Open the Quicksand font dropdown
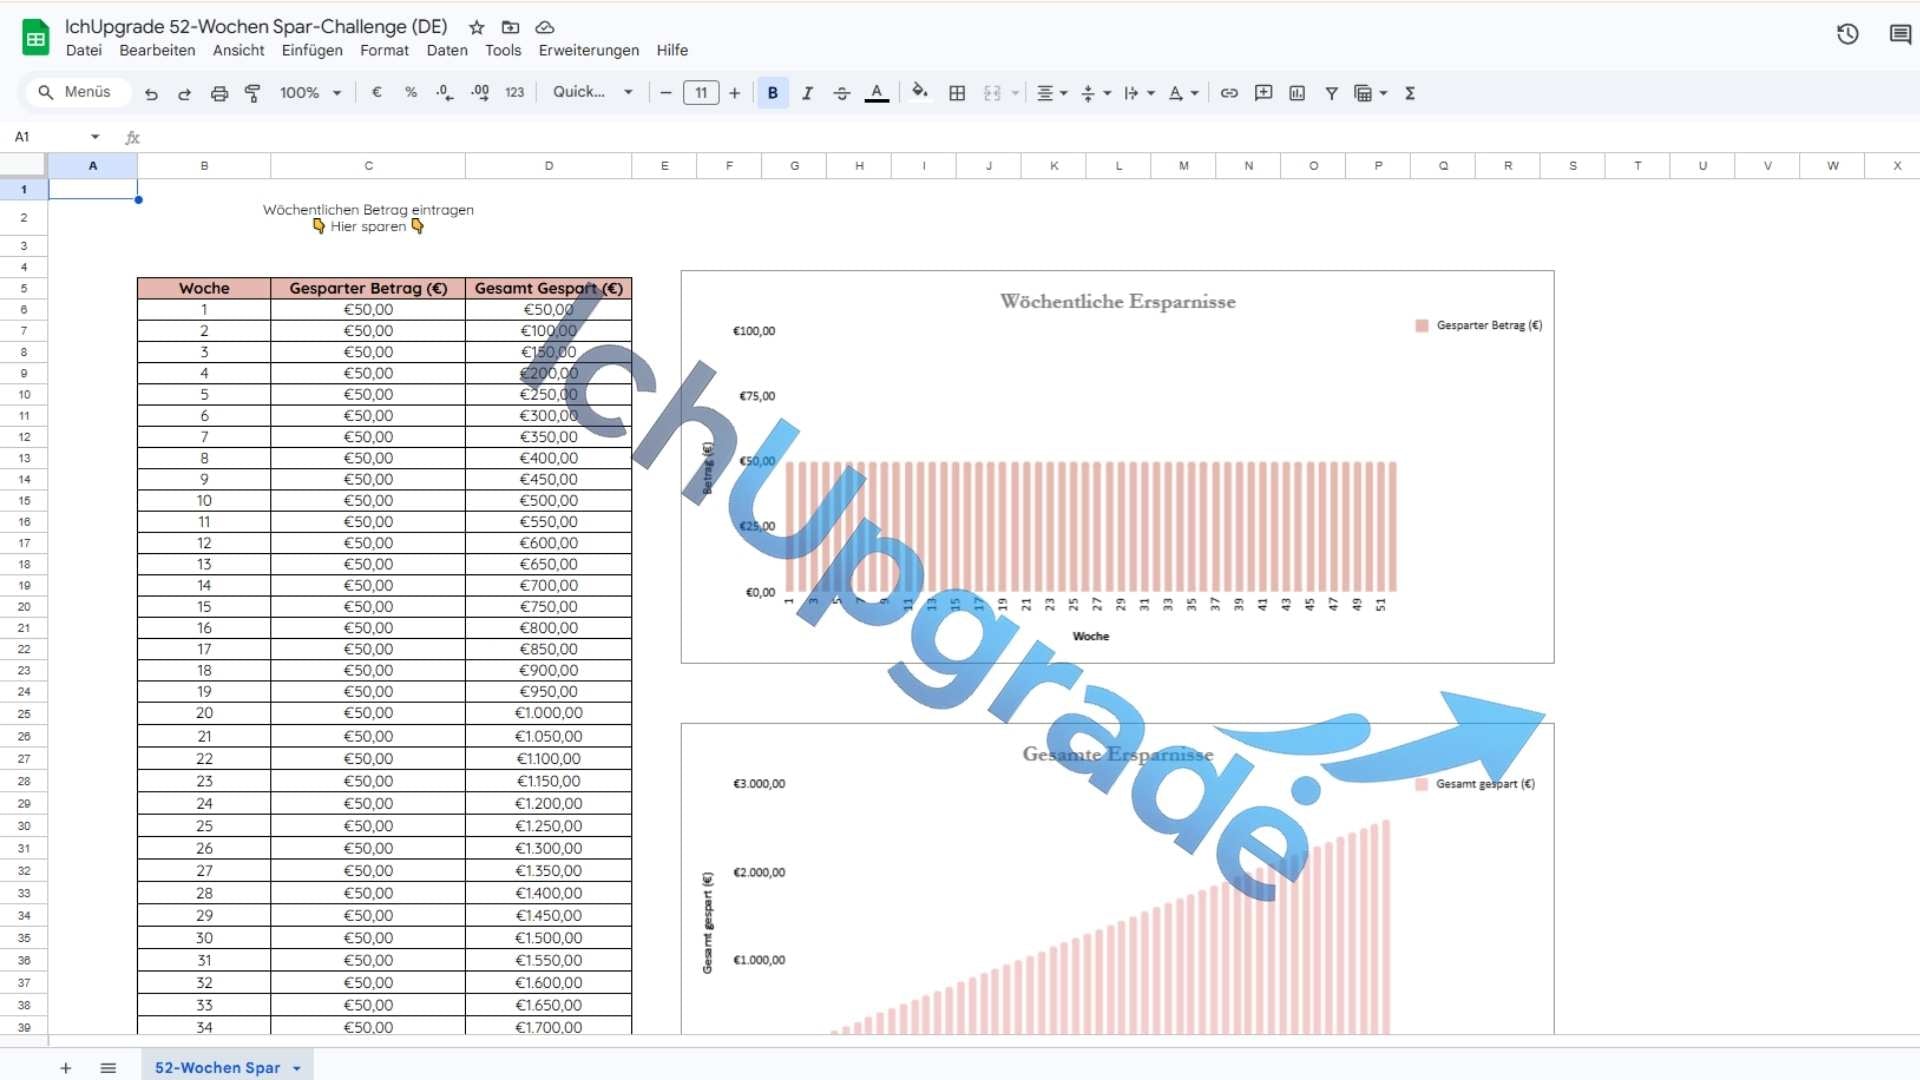Image resolution: width=1920 pixels, height=1080 pixels. [x=593, y=92]
